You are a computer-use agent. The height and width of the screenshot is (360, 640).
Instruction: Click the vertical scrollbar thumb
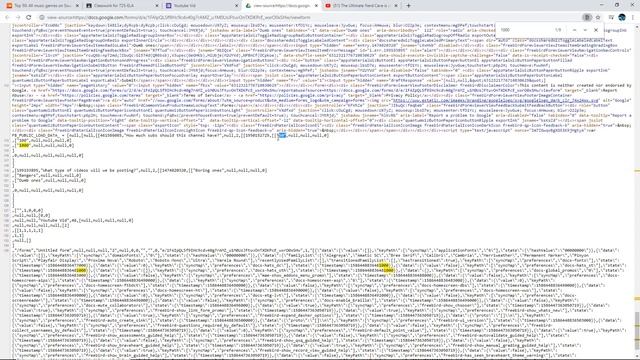[x=637, y=331]
